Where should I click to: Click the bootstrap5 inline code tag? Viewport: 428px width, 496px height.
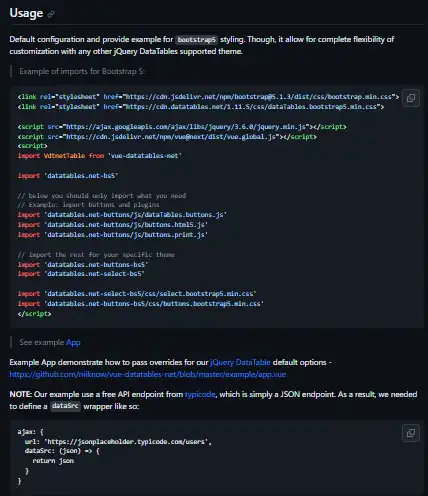197,40
